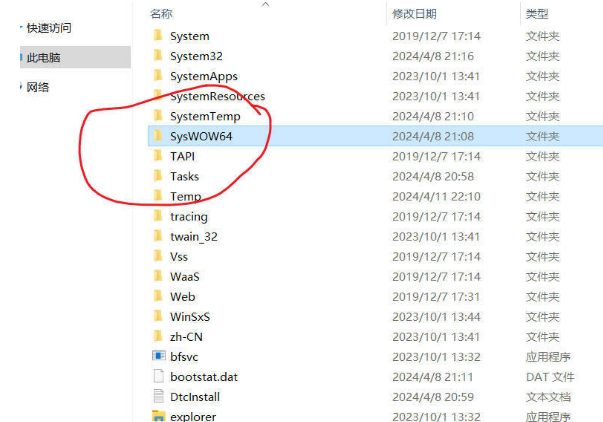This screenshot has width=603, height=422.
Task: Select the Web folder icon
Action: pos(158,296)
